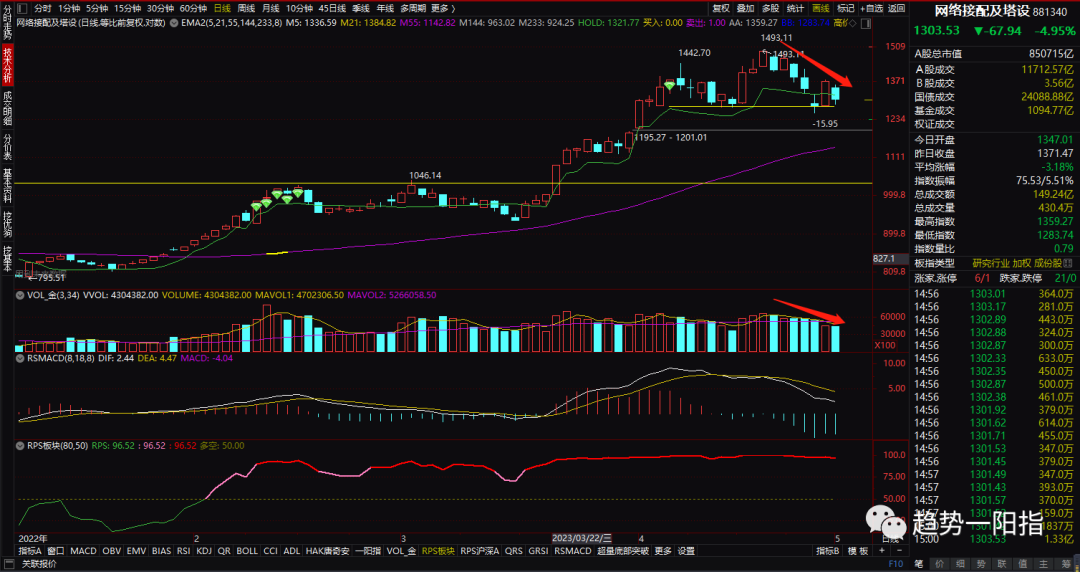Open the 分价表 sidebar tab
The height and width of the screenshot is (572, 1080).
coord(8,147)
